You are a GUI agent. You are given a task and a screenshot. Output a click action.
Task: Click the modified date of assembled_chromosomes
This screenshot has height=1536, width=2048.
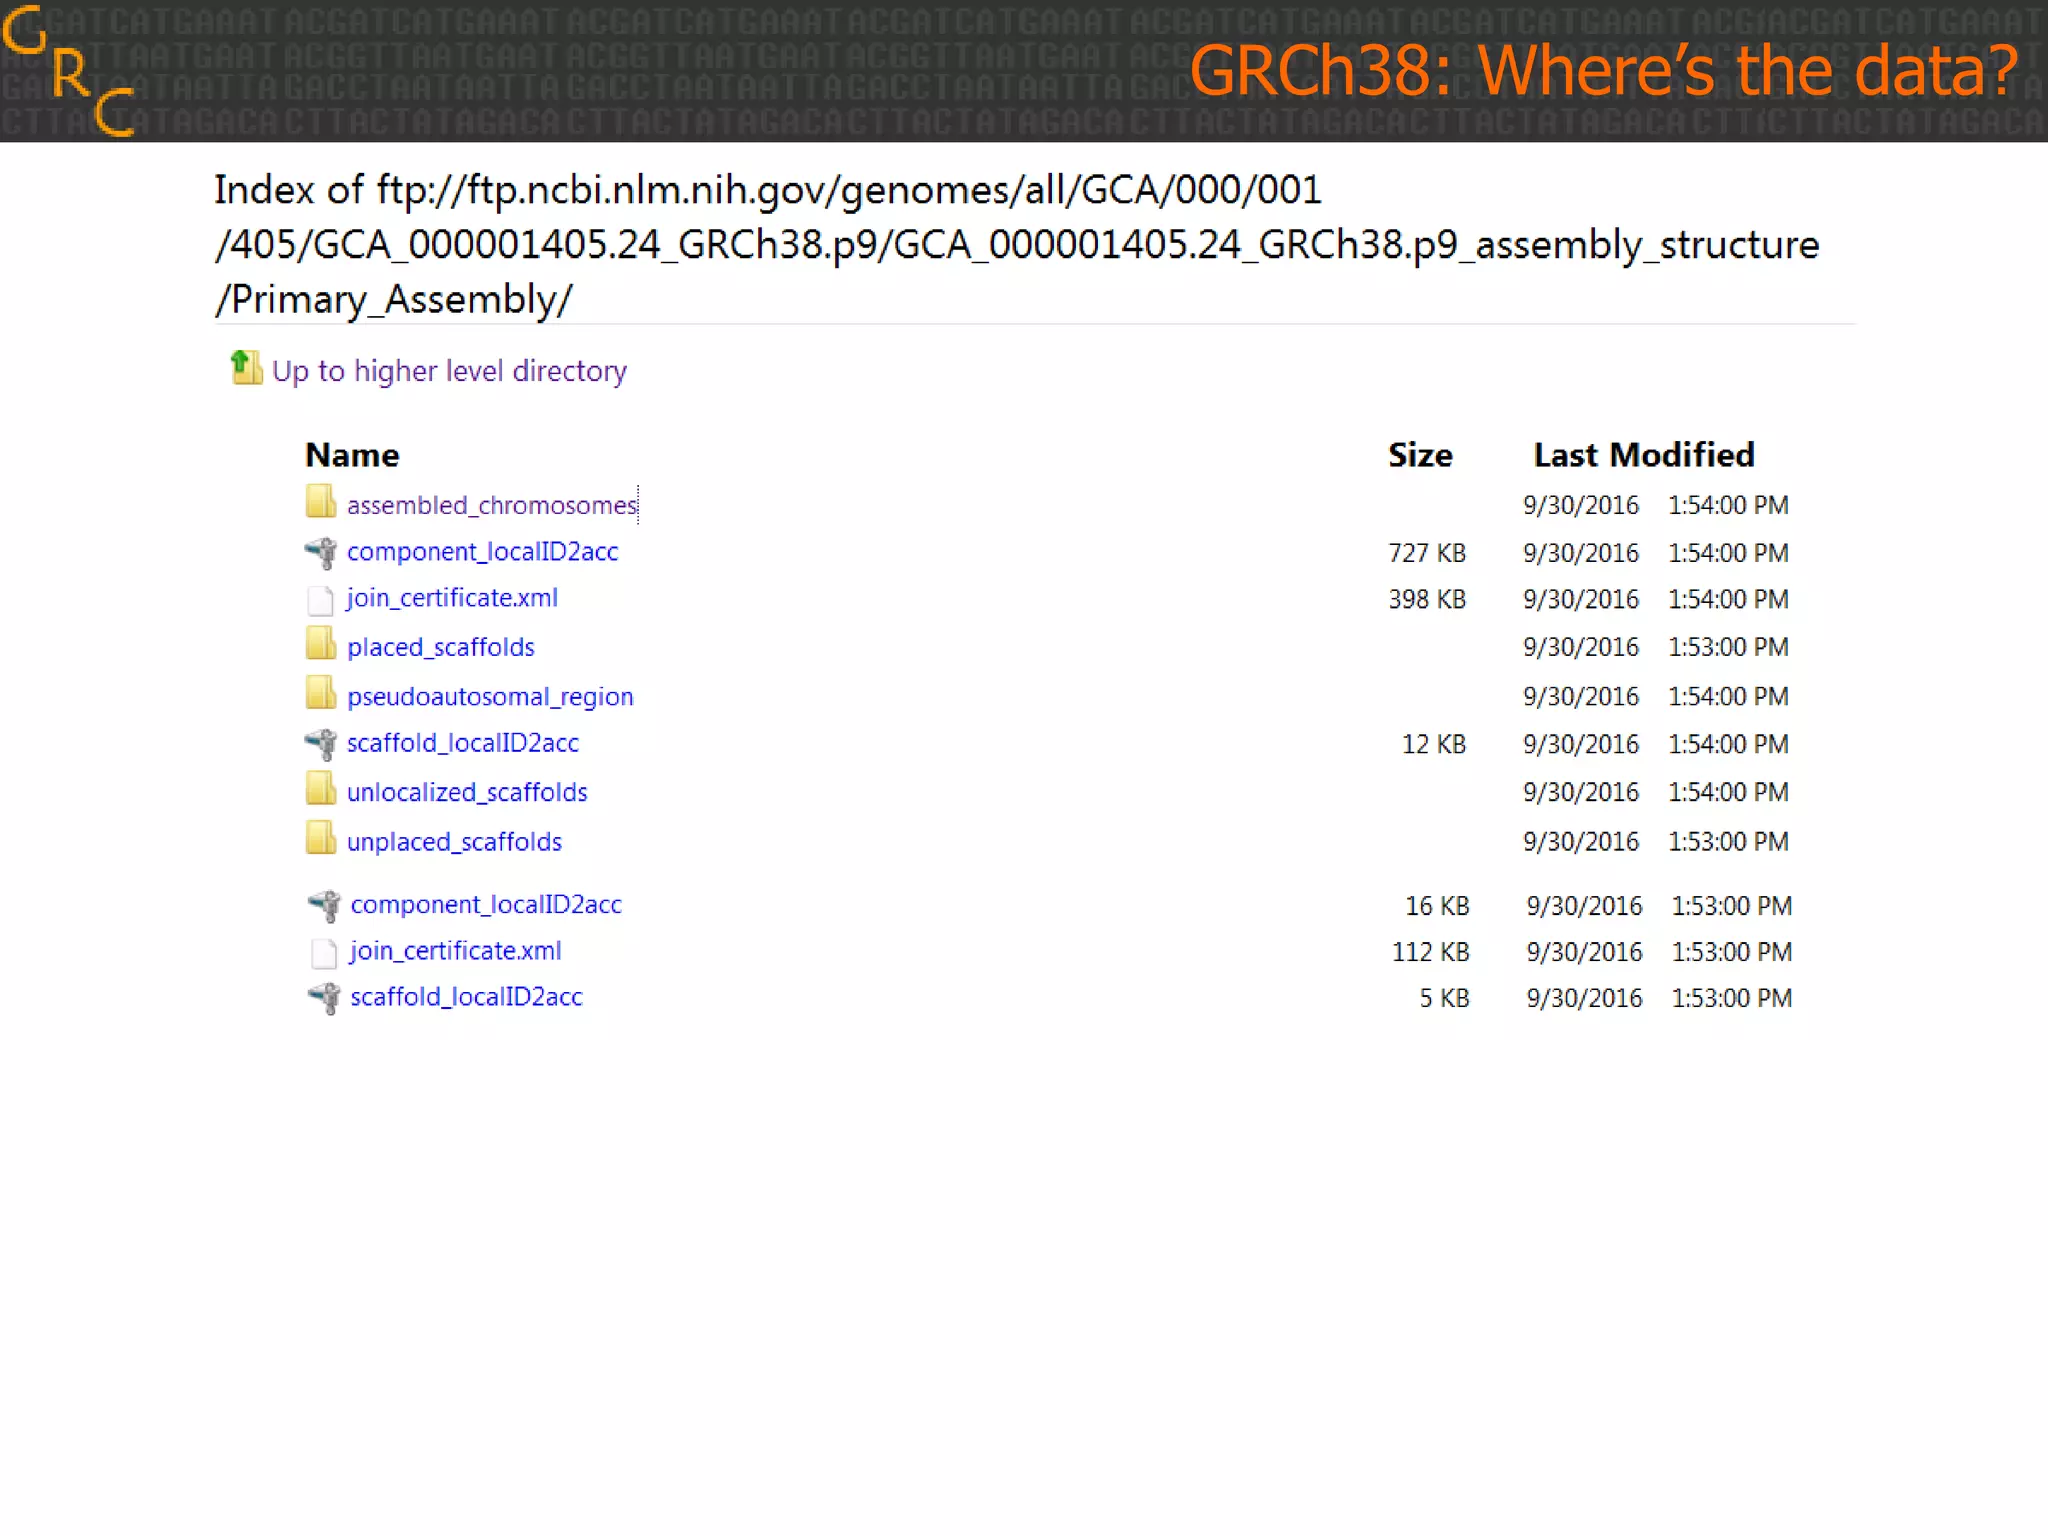coord(1581,505)
